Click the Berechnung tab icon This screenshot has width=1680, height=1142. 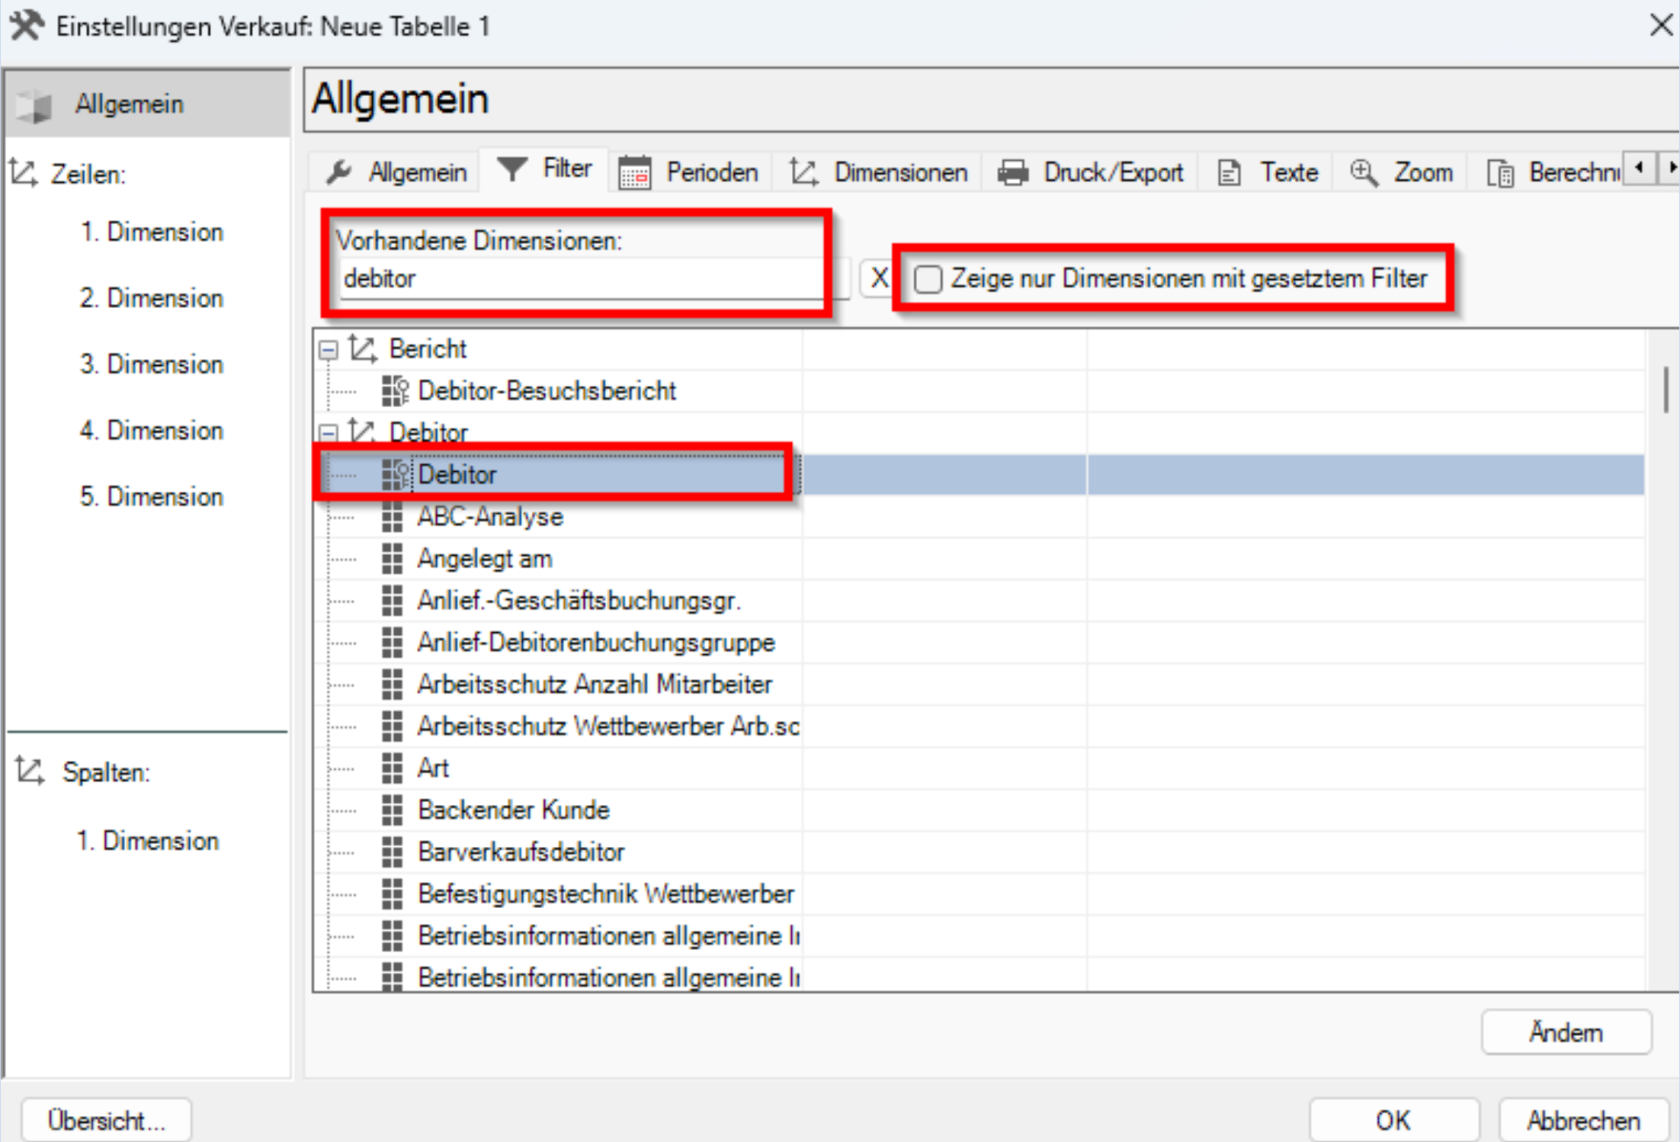coord(1500,173)
